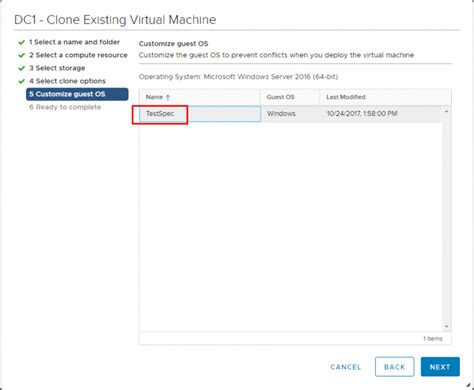Sort by the Name column header

tap(199, 97)
